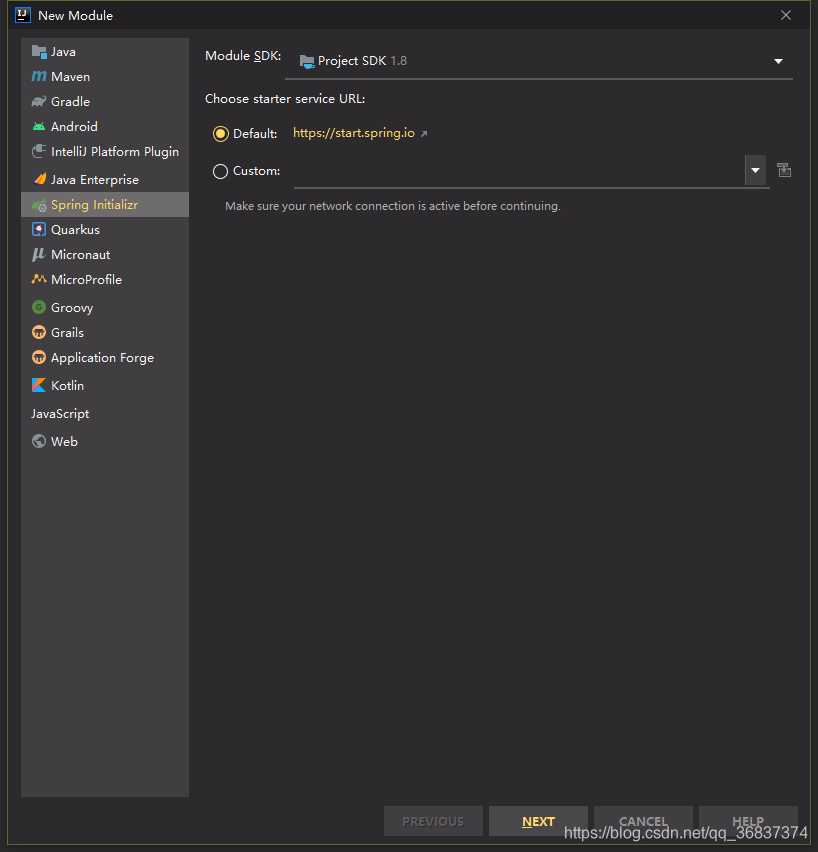
Task: Click the NEXT button
Action: tap(538, 821)
